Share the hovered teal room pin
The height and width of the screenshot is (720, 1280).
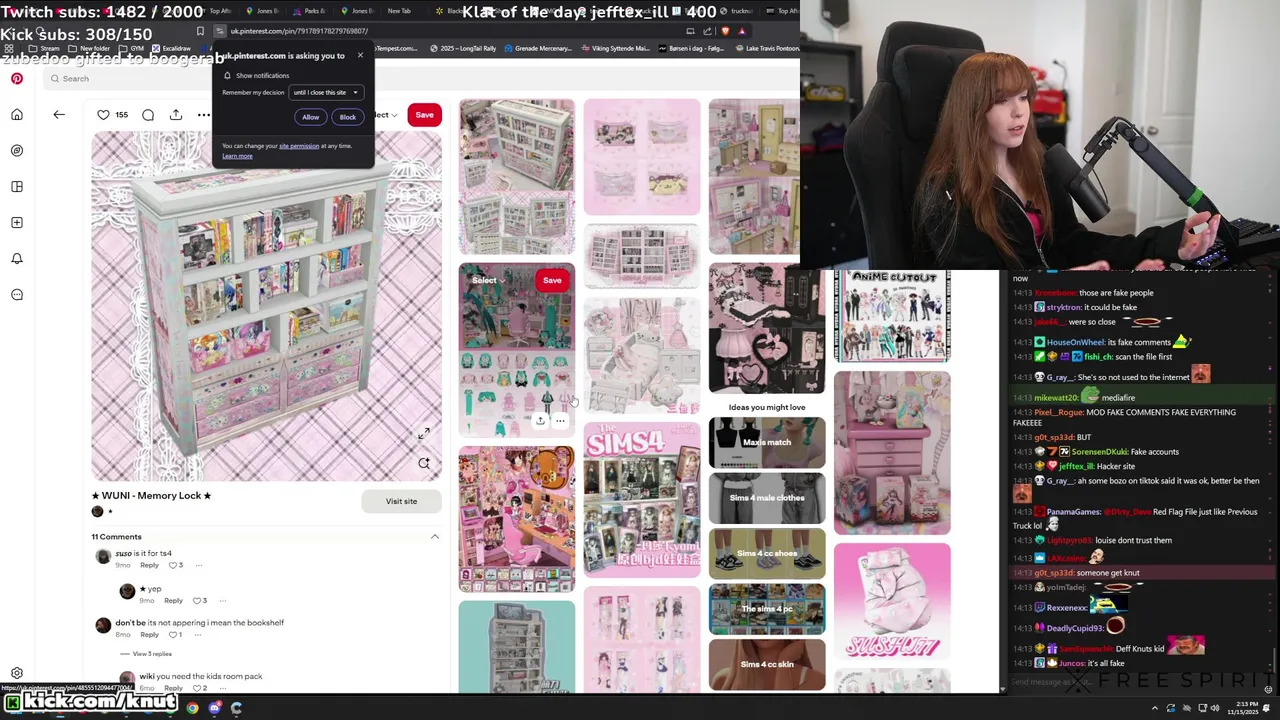pyautogui.click(x=540, y=421)
